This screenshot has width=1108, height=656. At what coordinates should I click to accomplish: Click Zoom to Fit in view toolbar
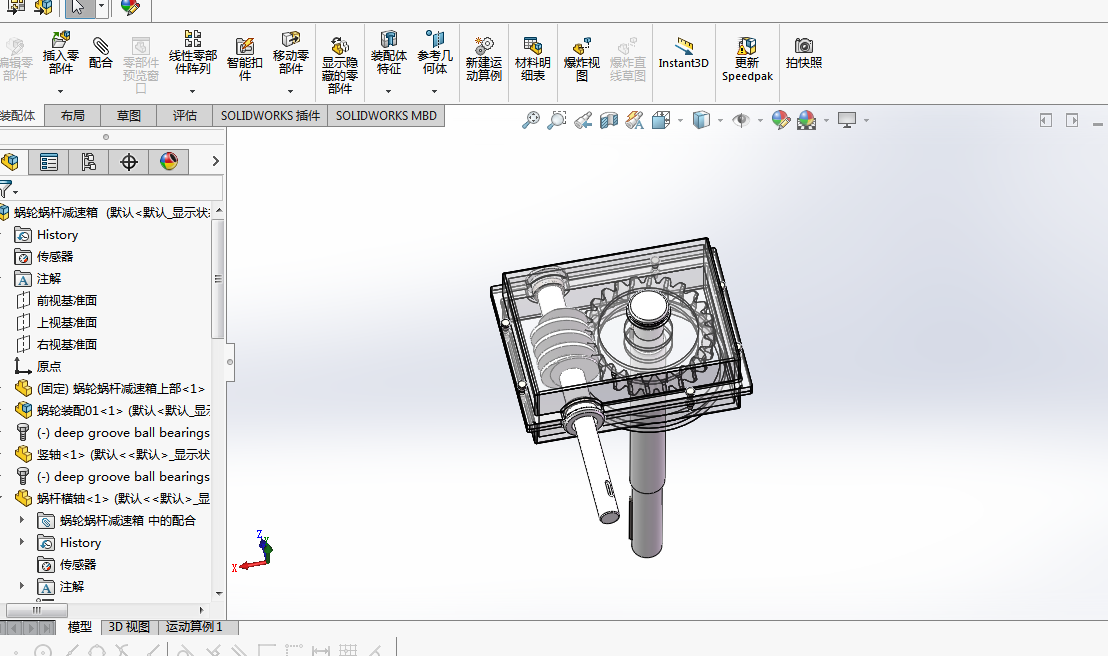coord(531,120)
